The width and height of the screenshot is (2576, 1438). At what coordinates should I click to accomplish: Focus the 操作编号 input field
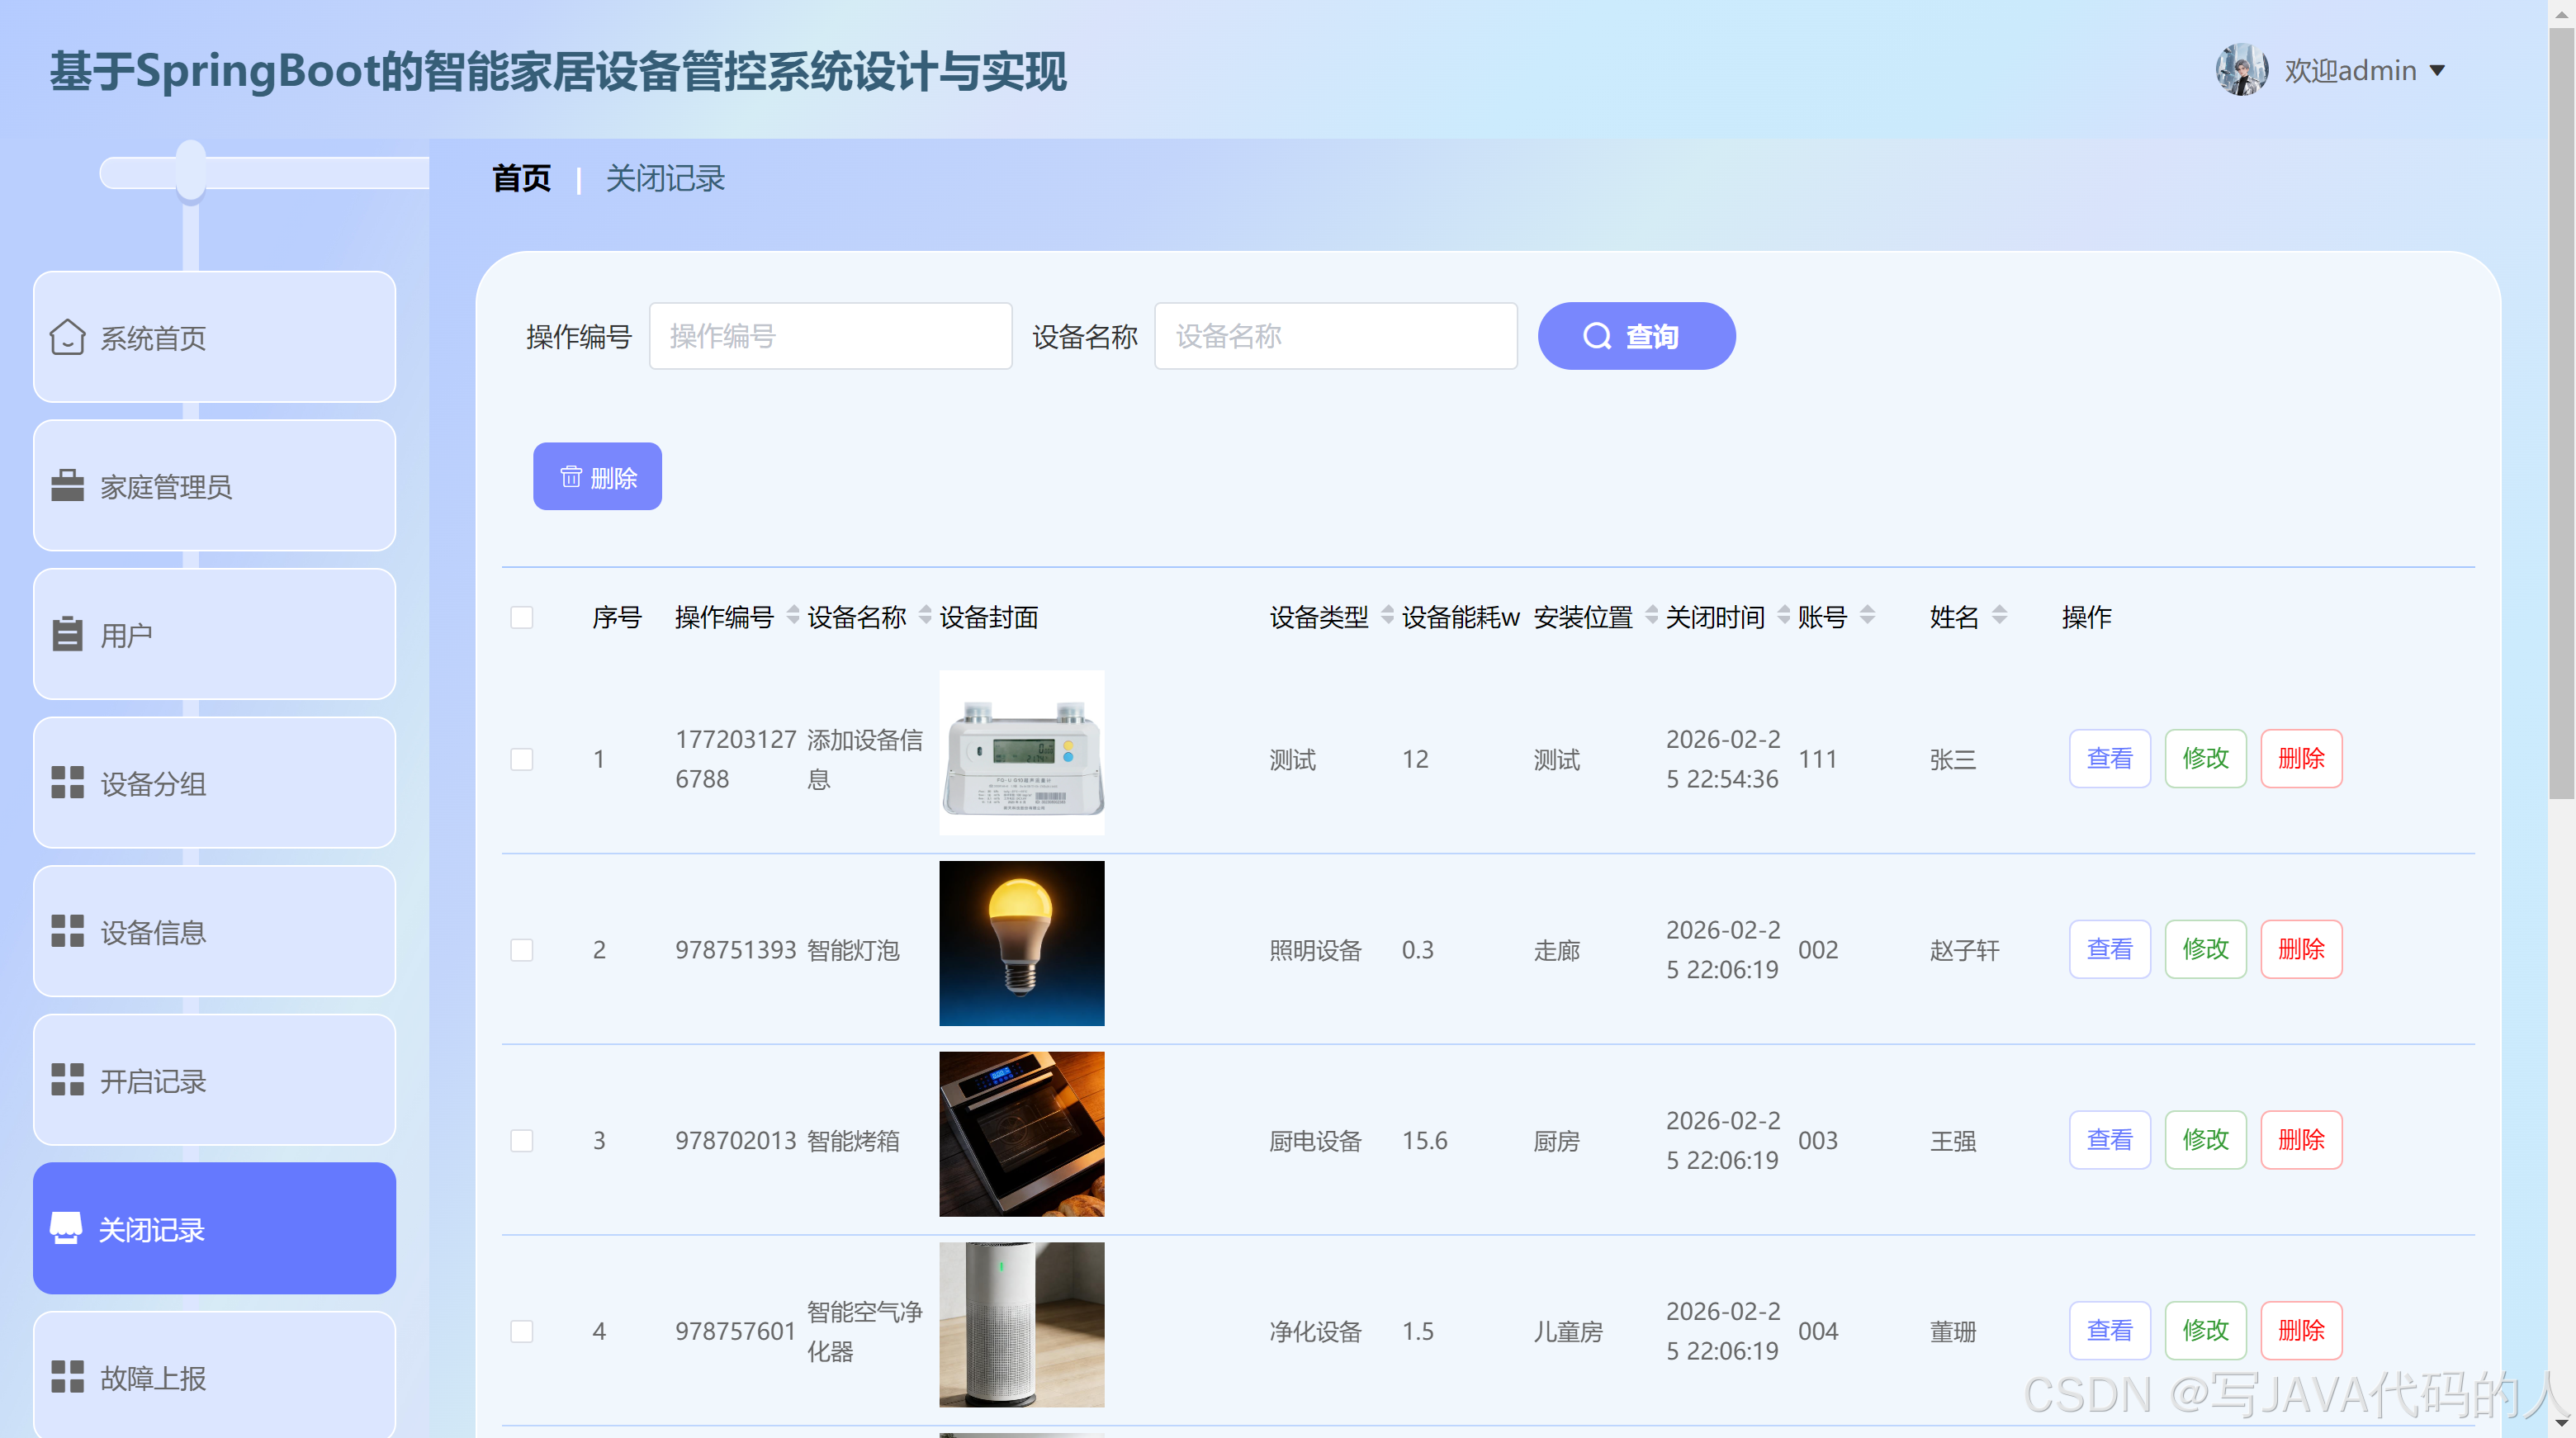click(x=830, y=336)
